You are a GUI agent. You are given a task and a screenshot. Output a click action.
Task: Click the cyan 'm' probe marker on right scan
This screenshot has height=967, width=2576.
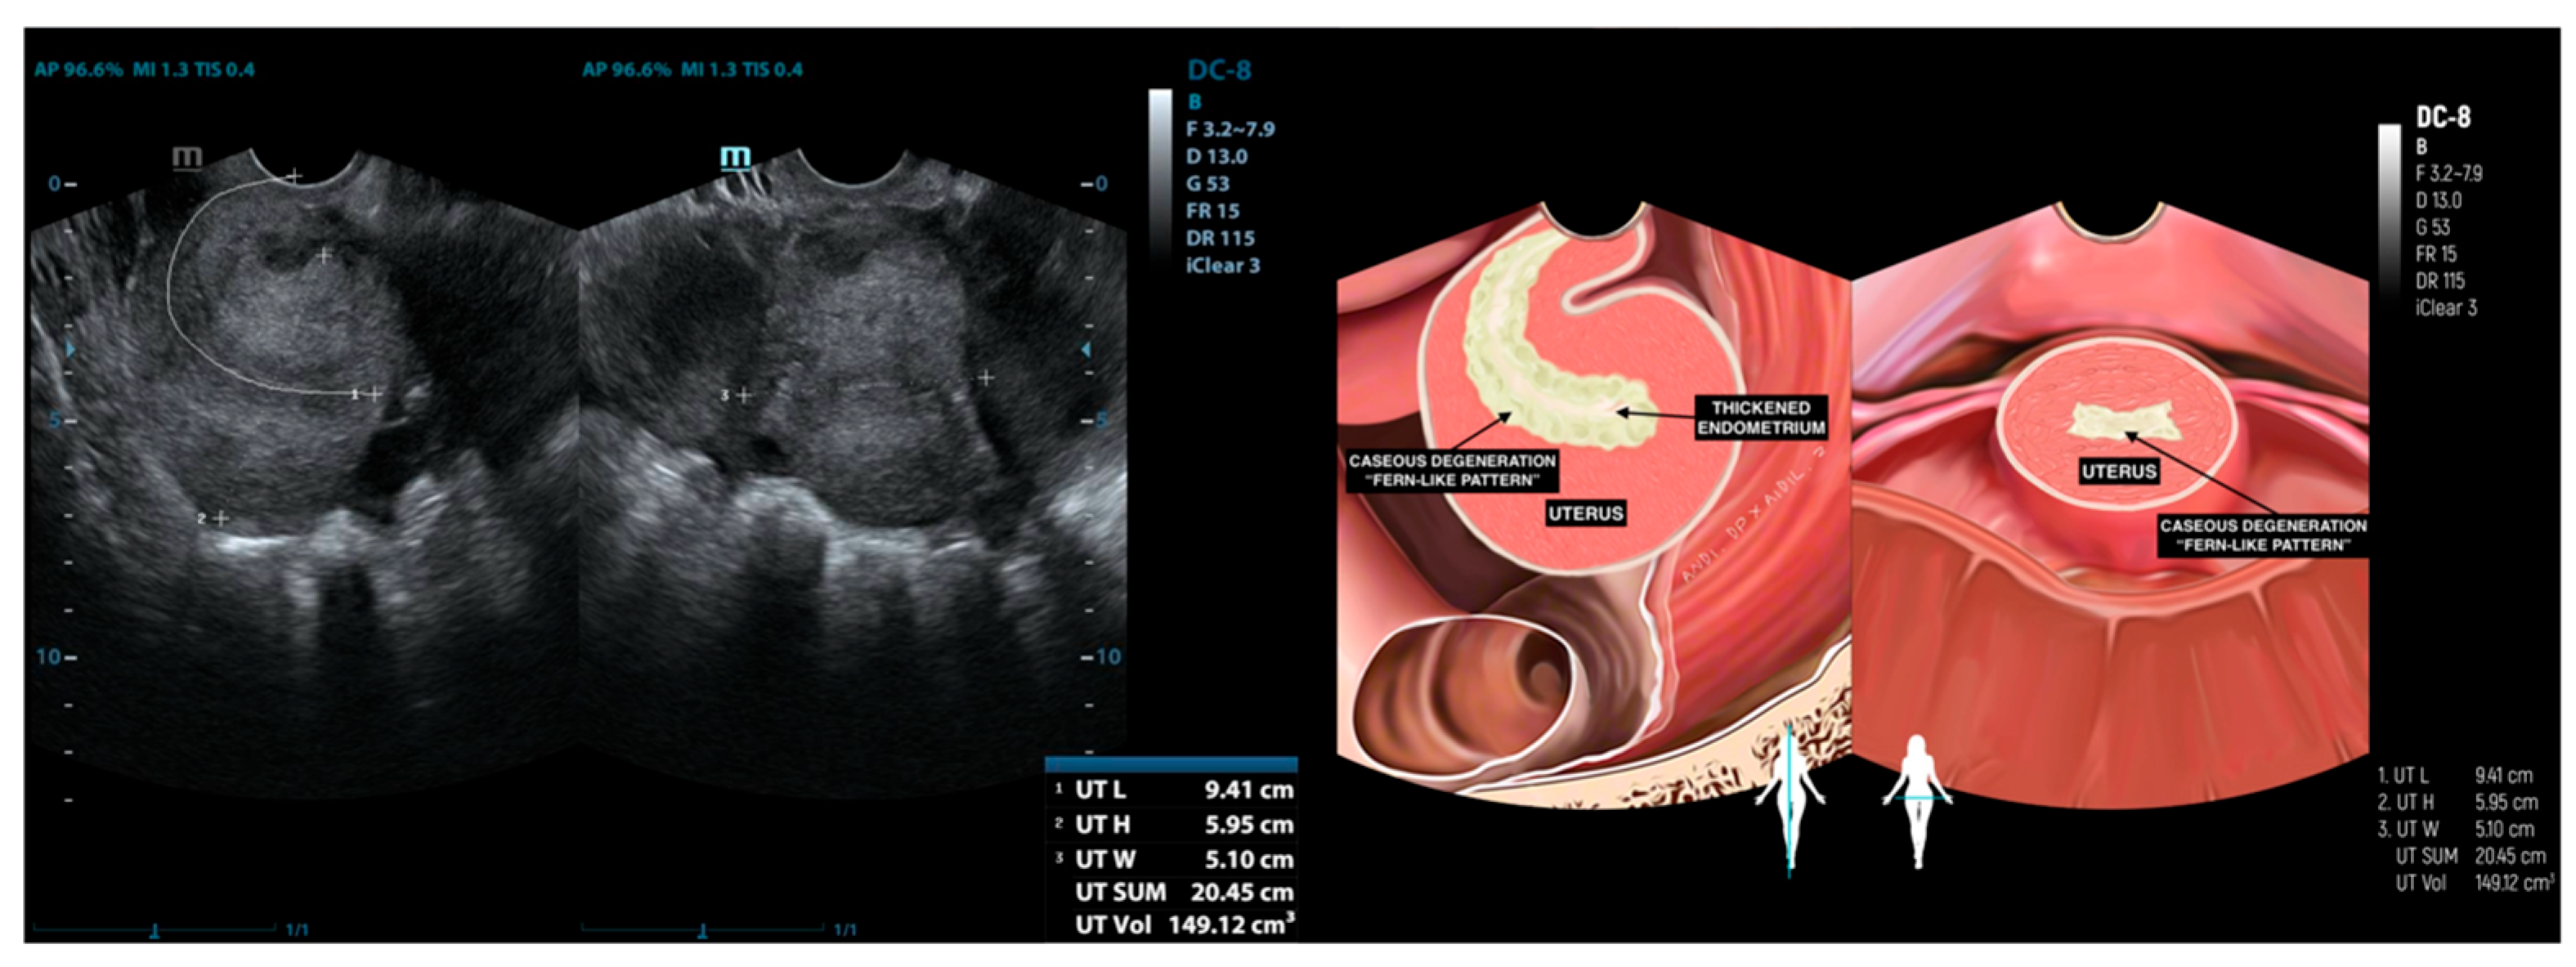click(735, 157)
